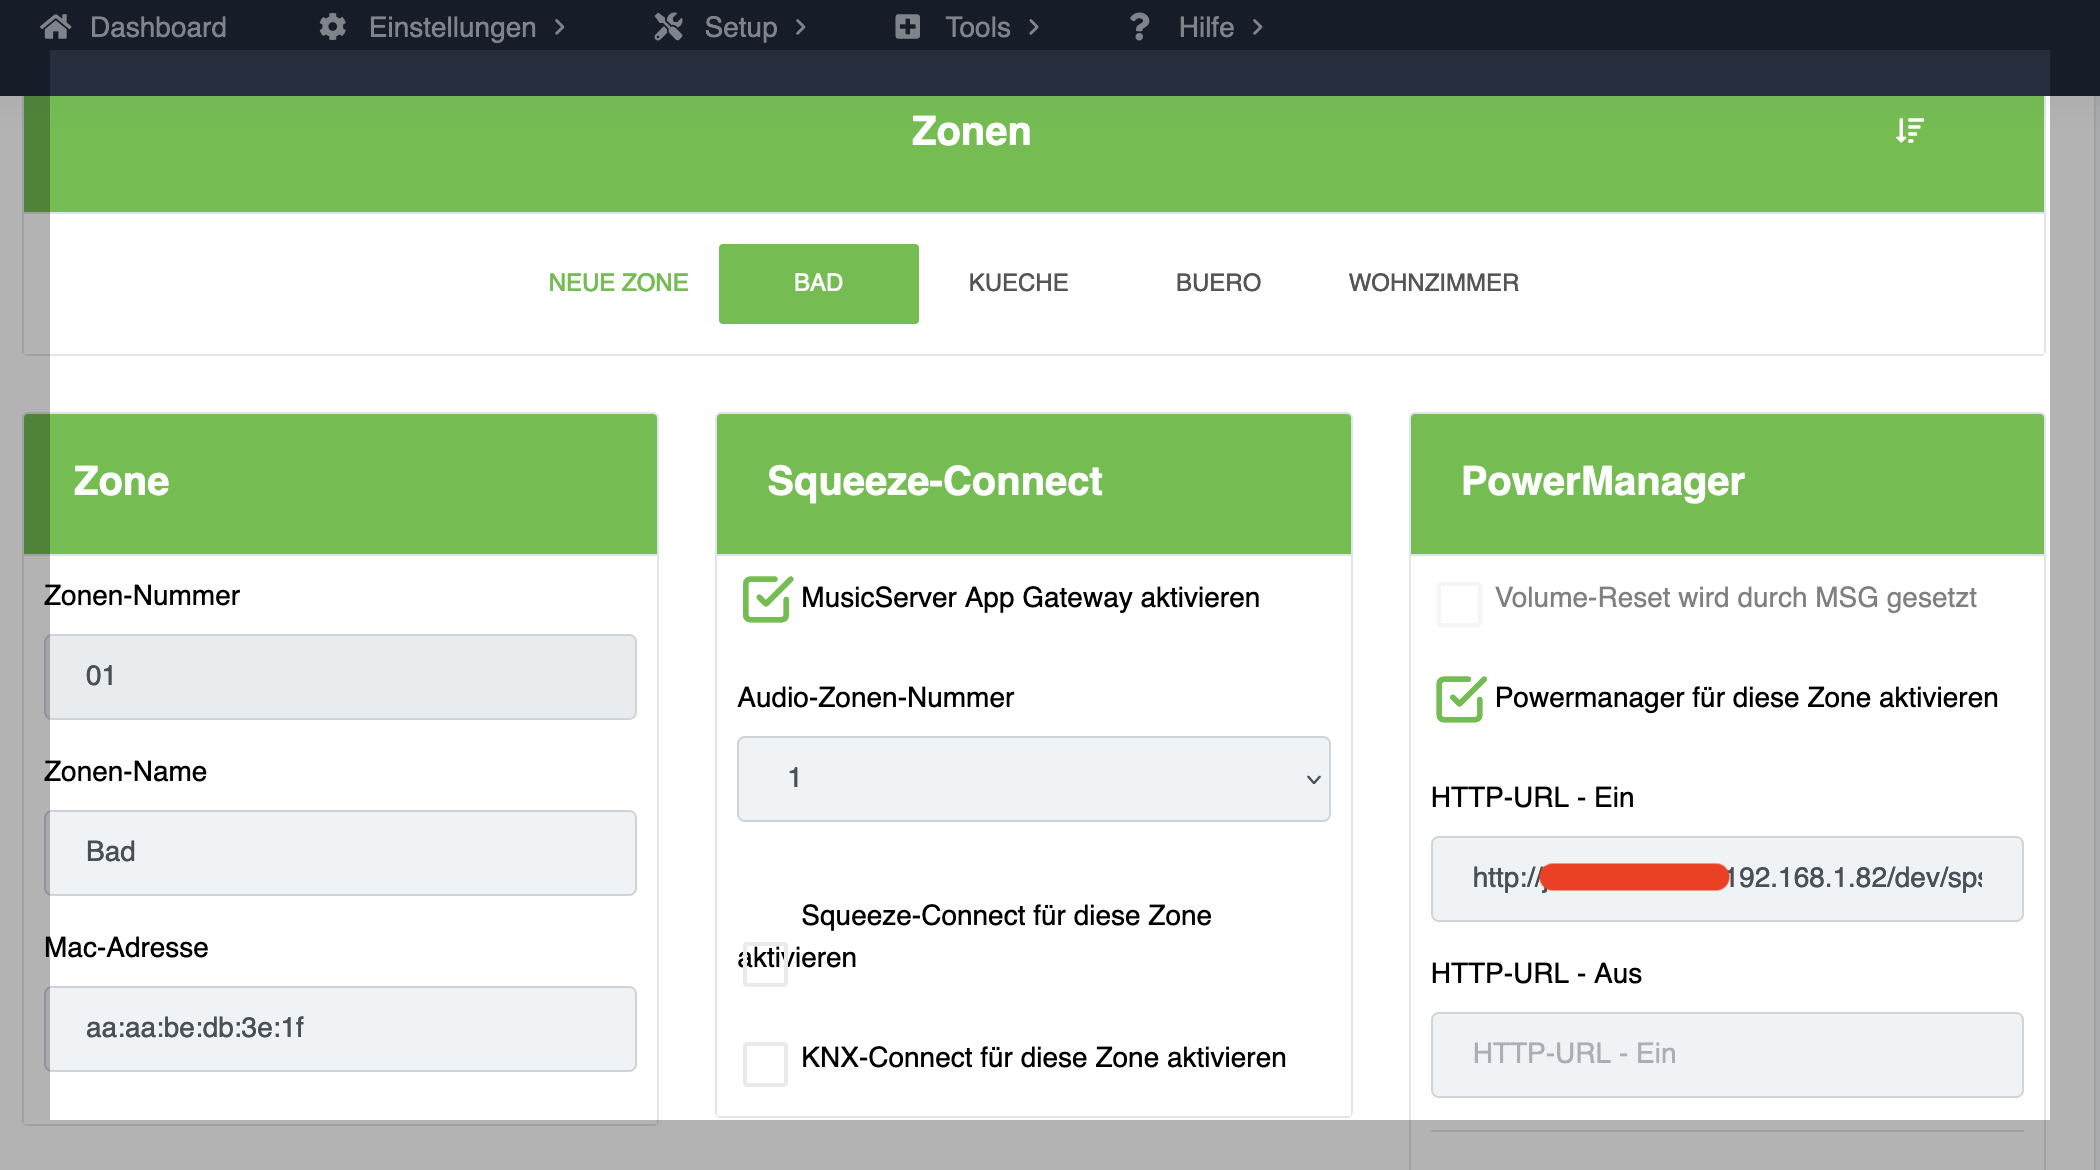Disable MusicServer App Gateway checkbox
This screenshot has height=1170, width=2100.
click(766, 599)
